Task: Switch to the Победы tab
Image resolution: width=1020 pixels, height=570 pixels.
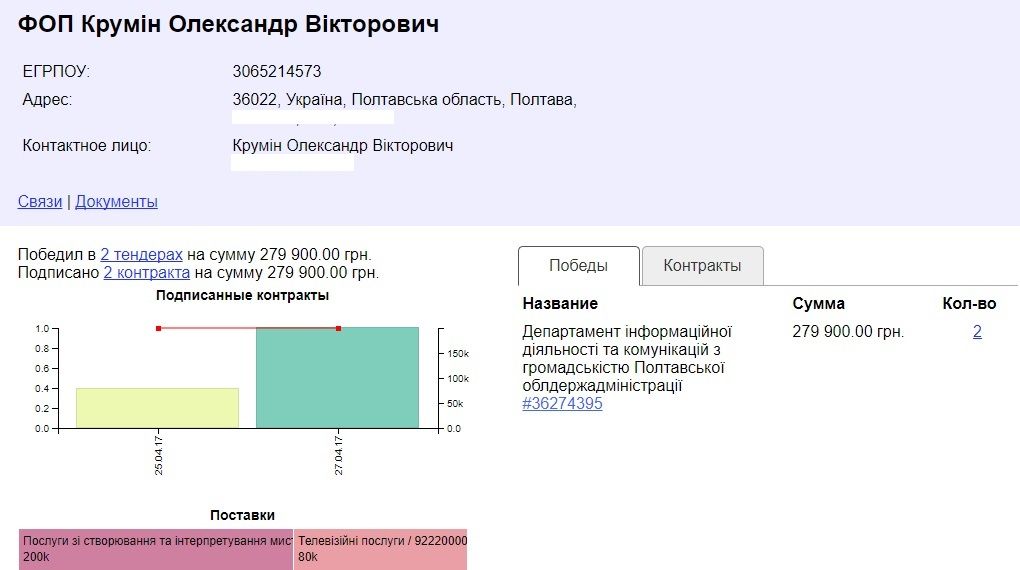Action: pyautogui.click(x=578, y=266)
